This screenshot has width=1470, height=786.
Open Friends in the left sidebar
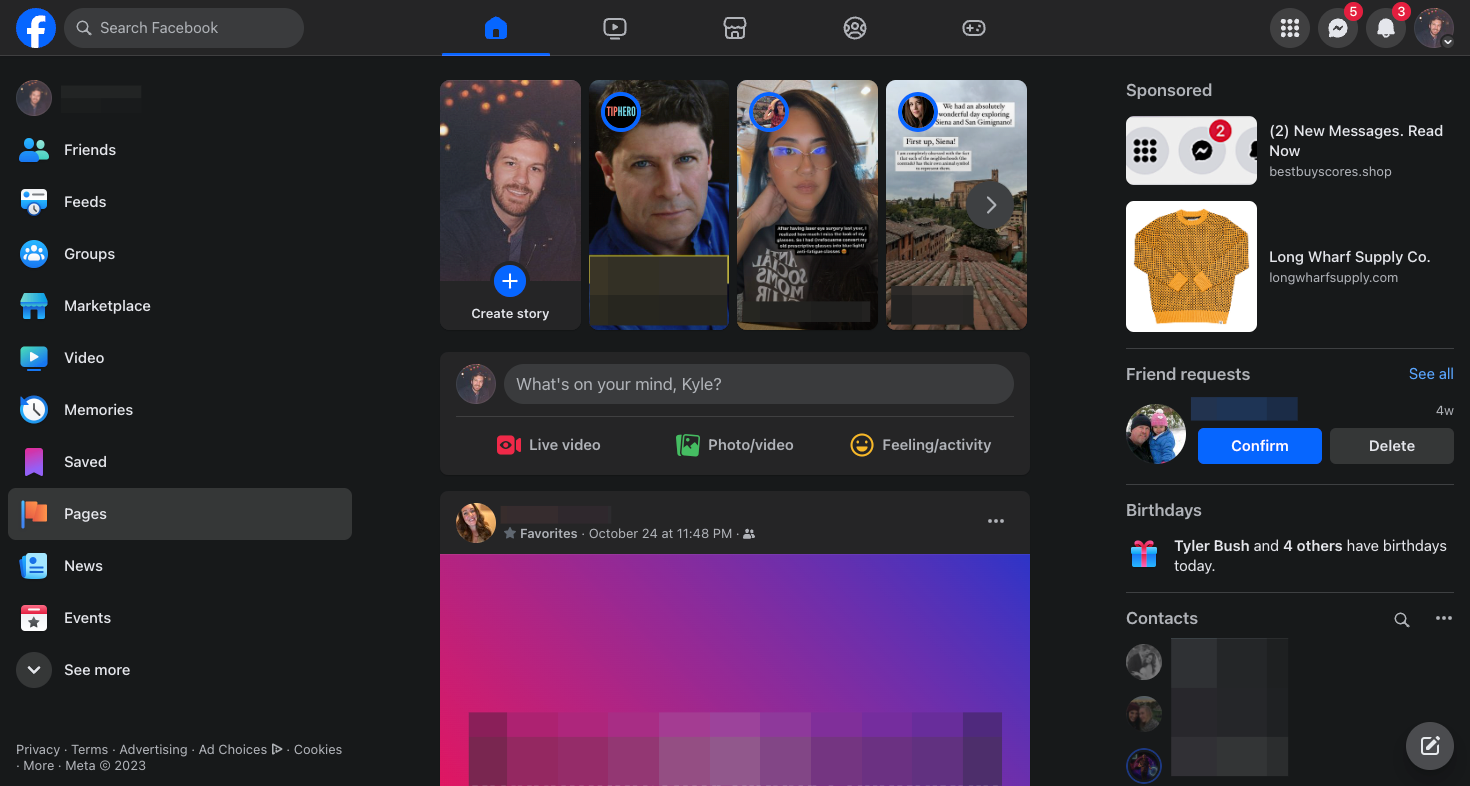[180, 150]
